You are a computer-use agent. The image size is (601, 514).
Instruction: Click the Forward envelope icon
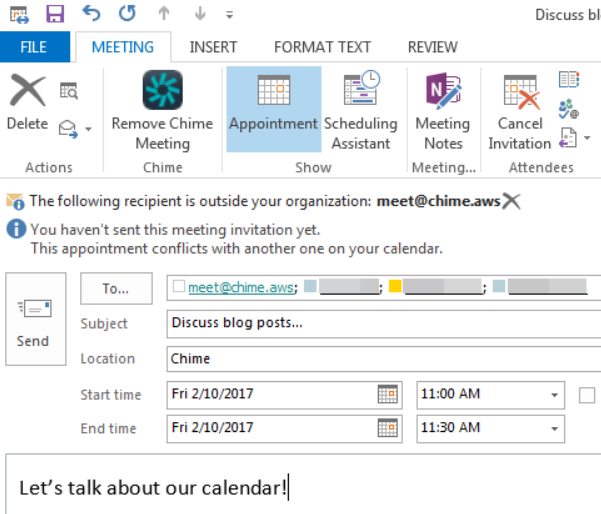[x=68, y=129]
